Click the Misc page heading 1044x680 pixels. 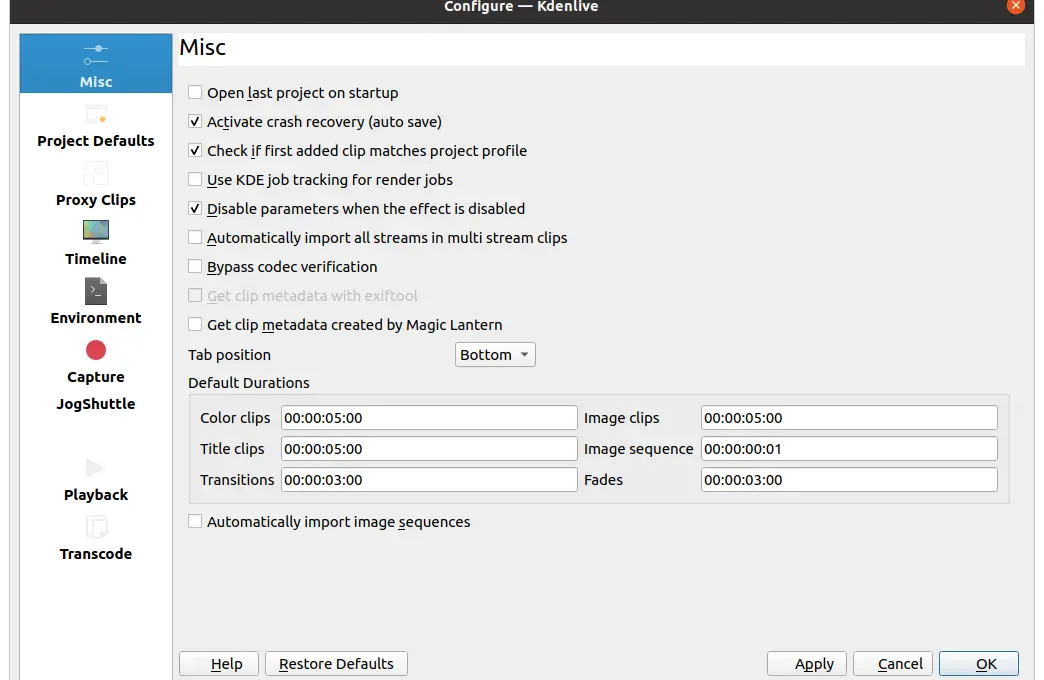point(202,47)
